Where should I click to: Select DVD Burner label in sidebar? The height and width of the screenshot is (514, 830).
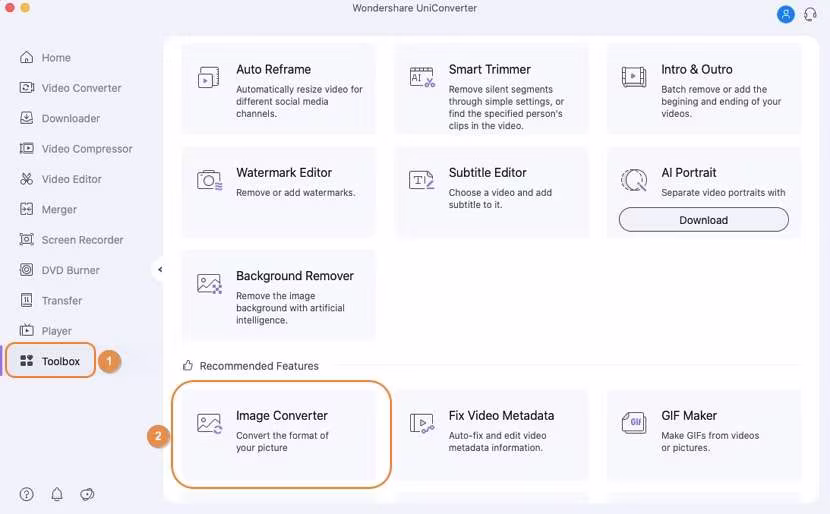[70, 270]
